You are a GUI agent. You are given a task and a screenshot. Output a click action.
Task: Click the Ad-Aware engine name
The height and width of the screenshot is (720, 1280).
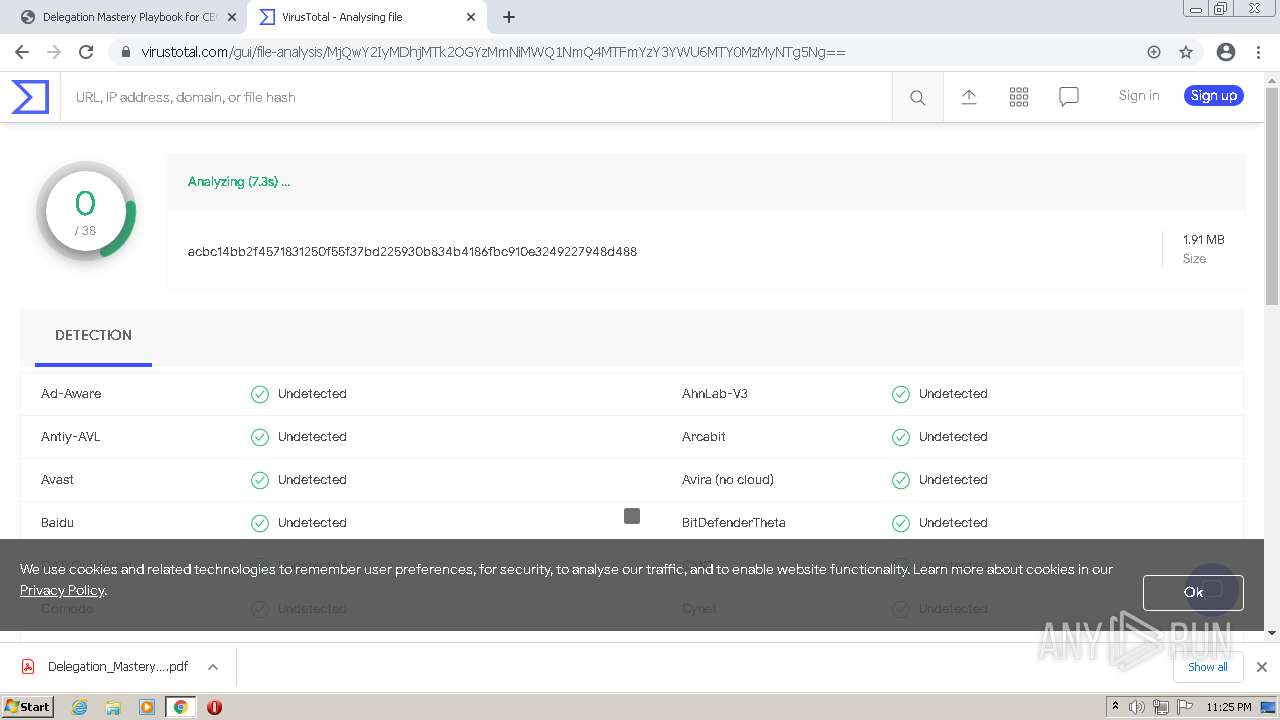tap(71, 393)
